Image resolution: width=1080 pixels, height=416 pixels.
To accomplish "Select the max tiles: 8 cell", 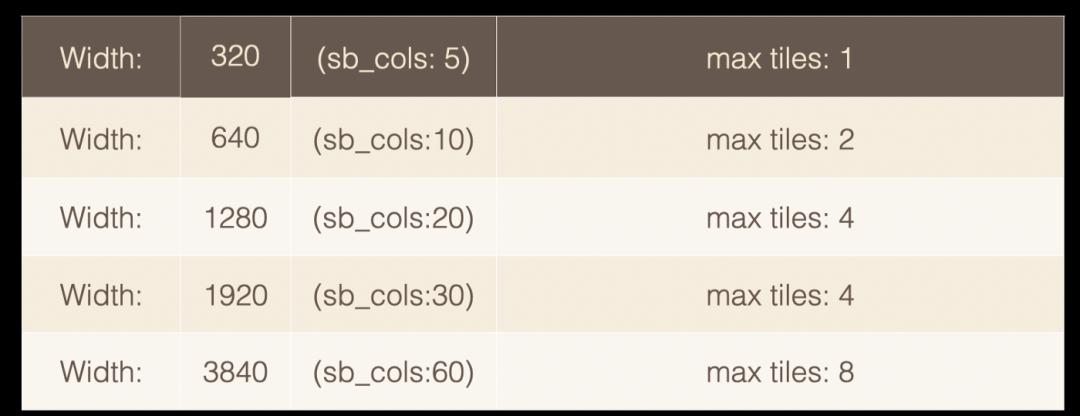I will click(779, 372).
